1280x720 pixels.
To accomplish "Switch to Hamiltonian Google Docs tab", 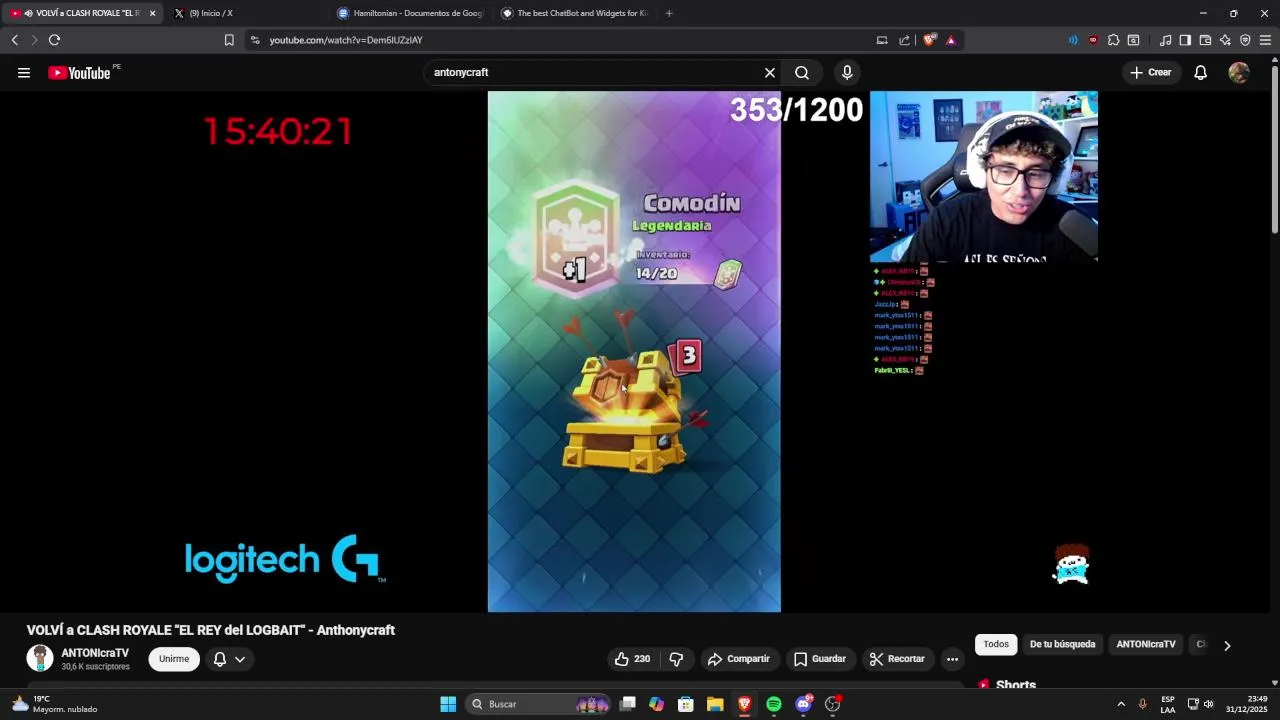I will pyautogui.click(x=410, y=13).
